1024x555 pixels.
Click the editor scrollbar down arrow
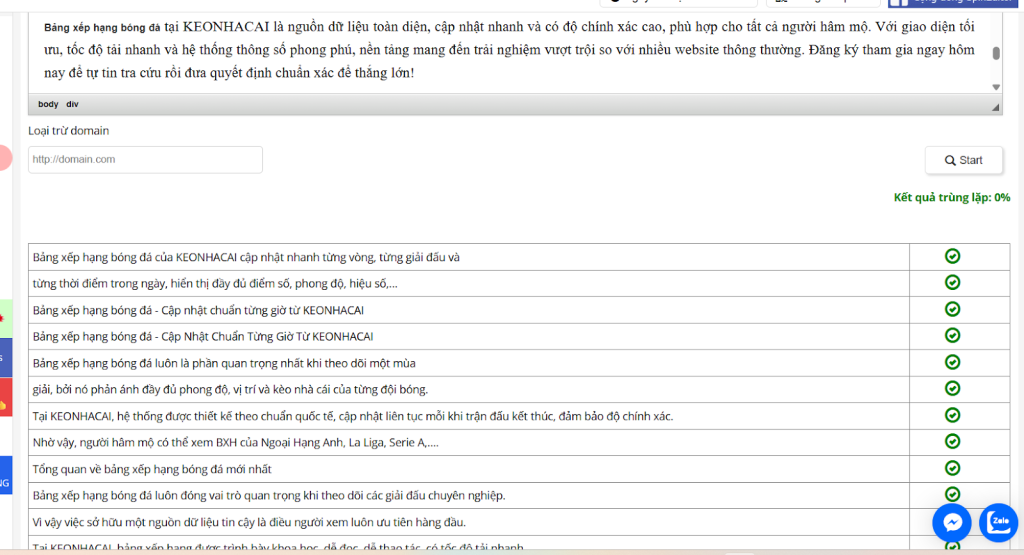(x=996, y=87)
